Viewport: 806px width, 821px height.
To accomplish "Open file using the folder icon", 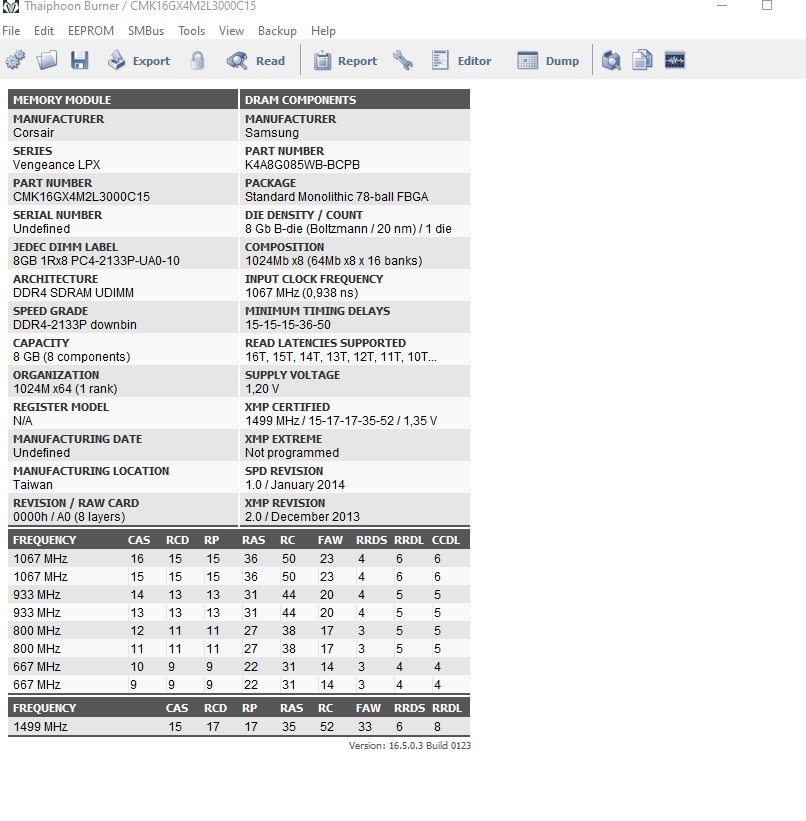I will (x=47, y=60).
